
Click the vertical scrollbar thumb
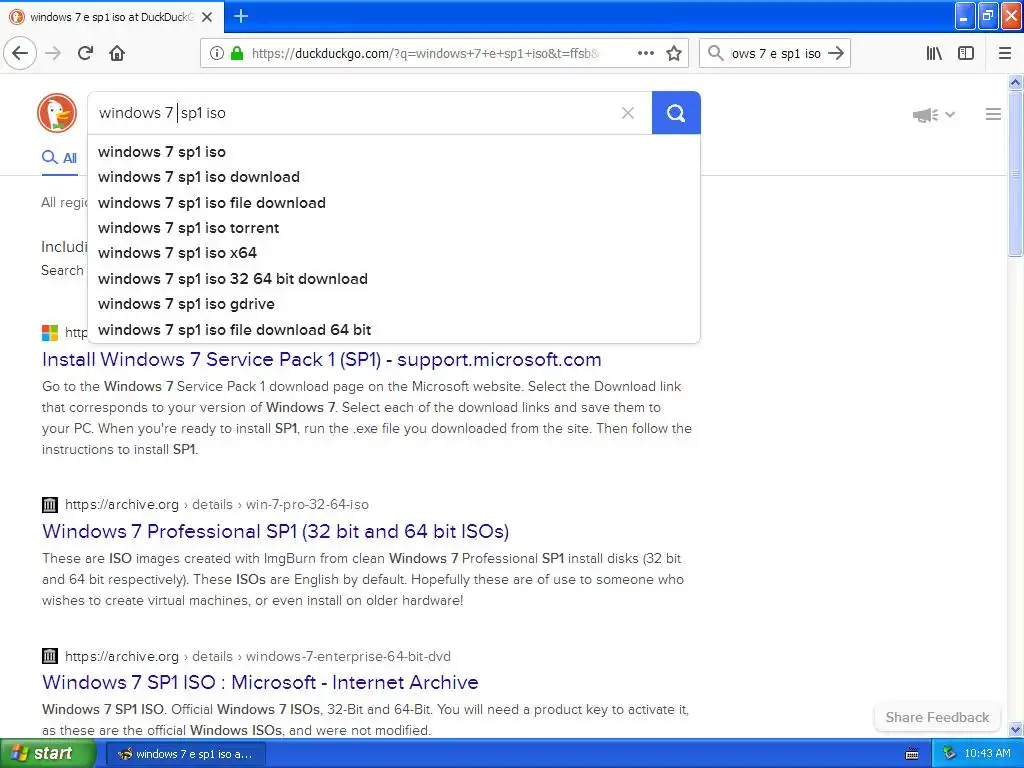point(1015,174)
